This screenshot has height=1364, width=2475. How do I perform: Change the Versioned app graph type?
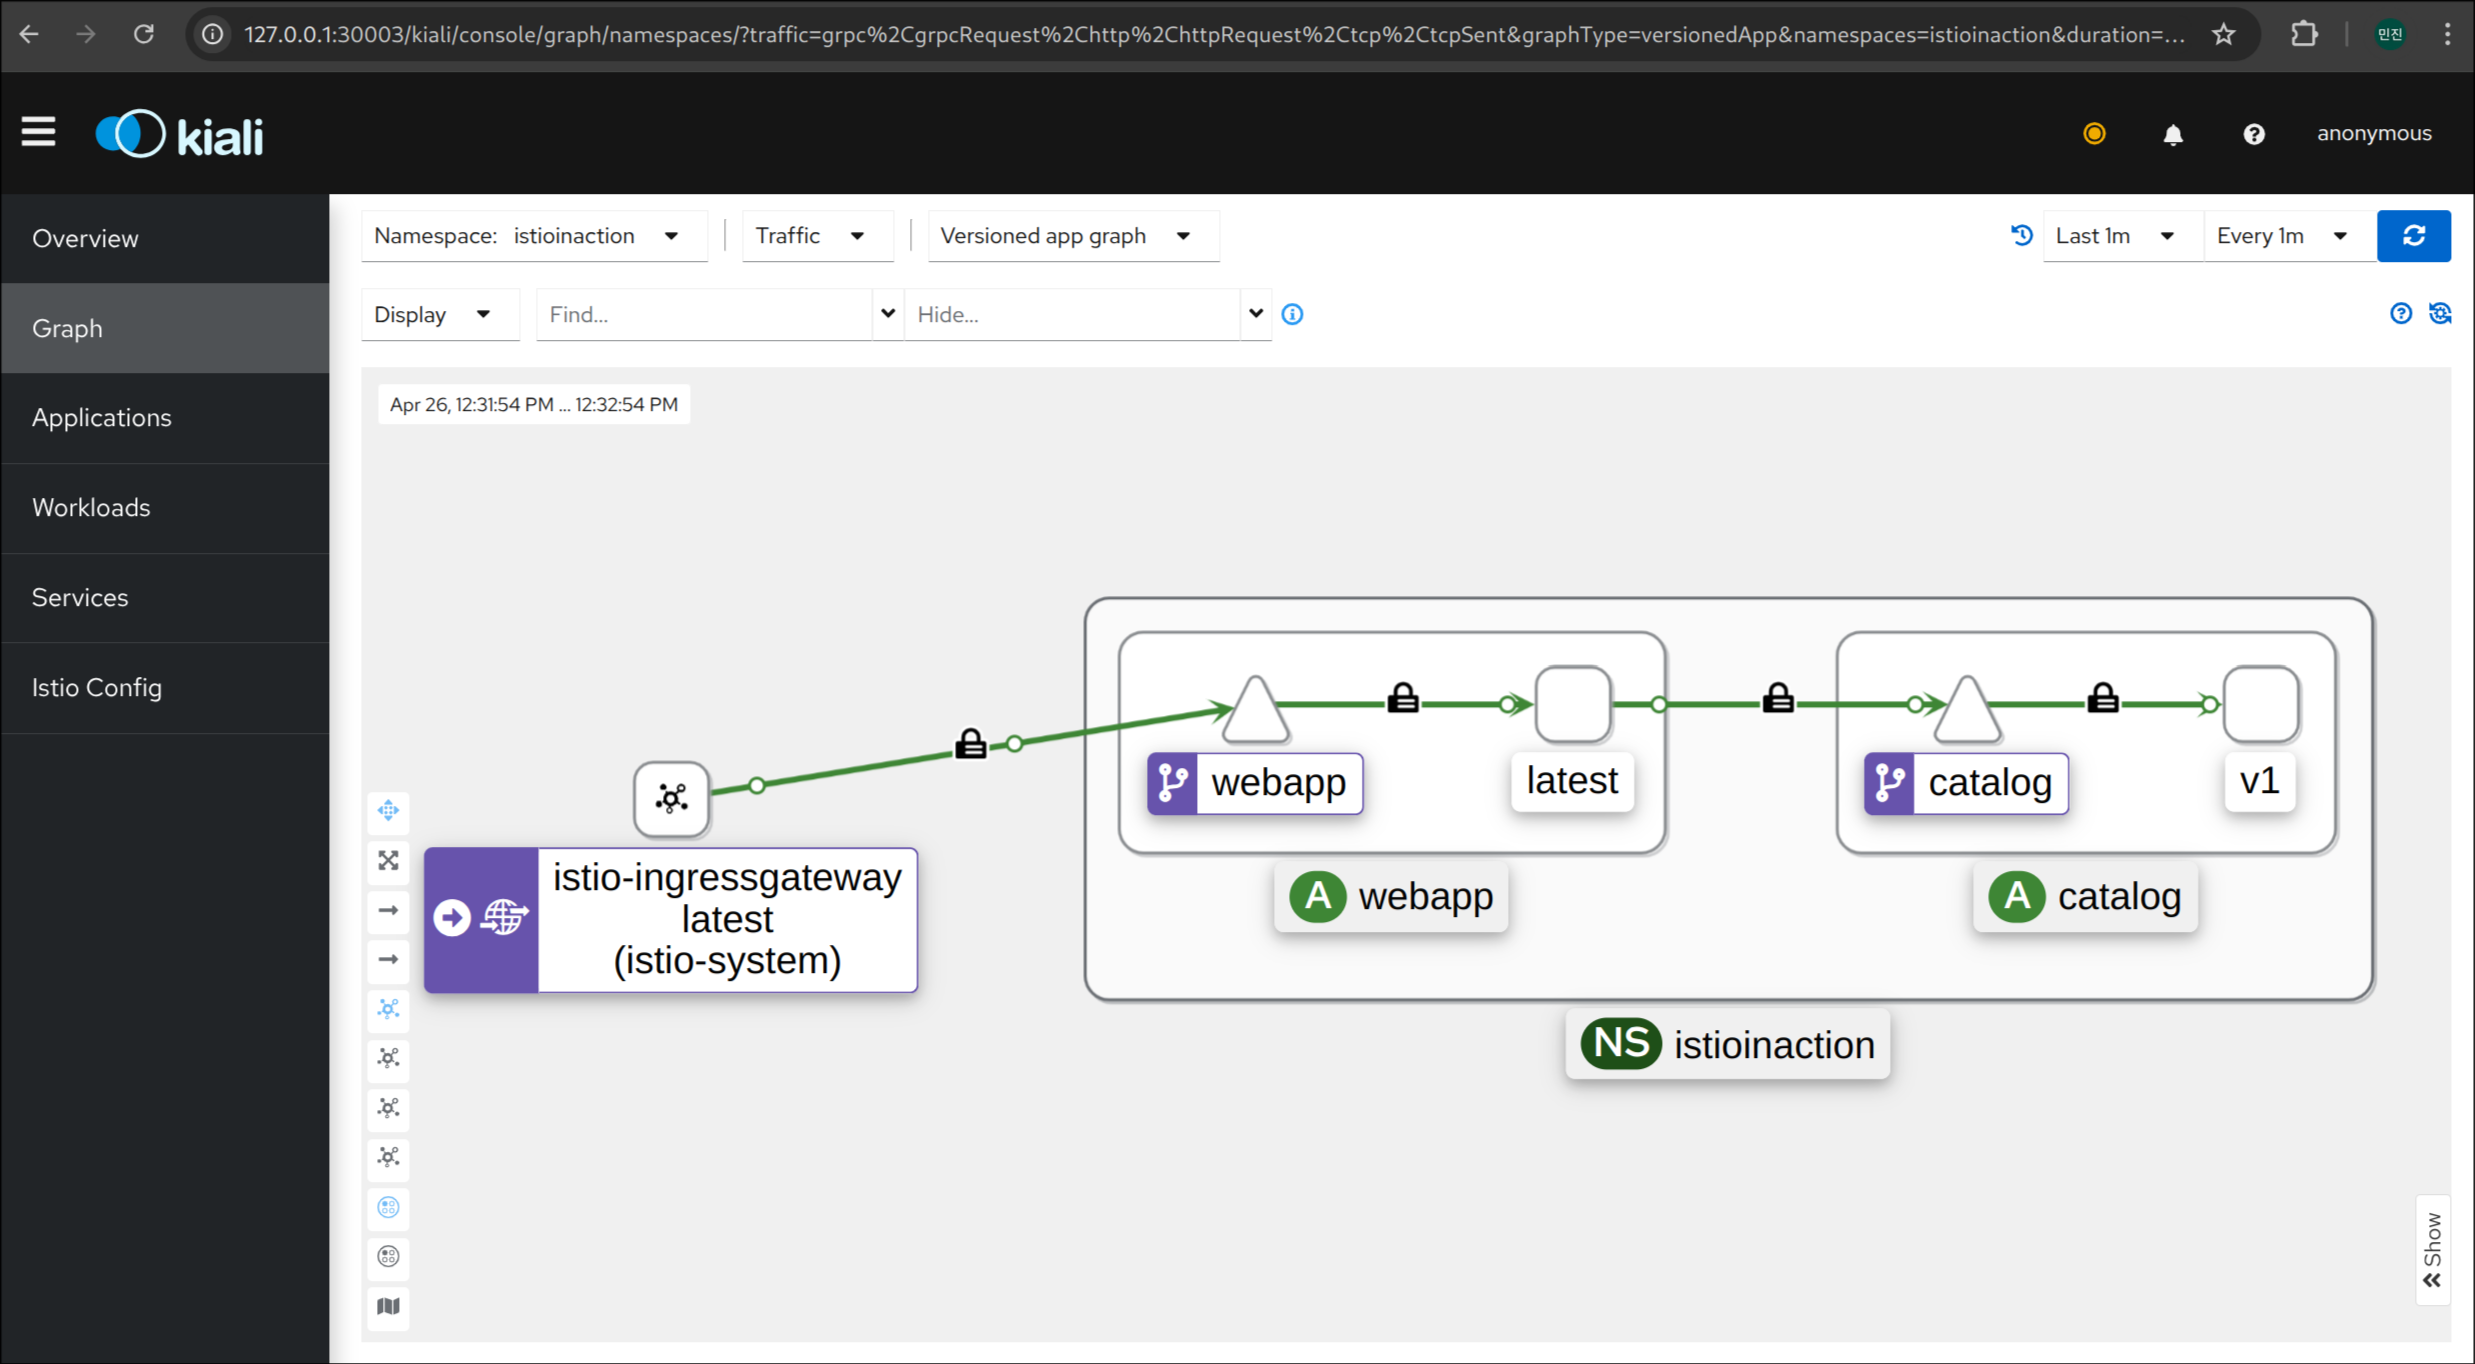(1073, 236)
